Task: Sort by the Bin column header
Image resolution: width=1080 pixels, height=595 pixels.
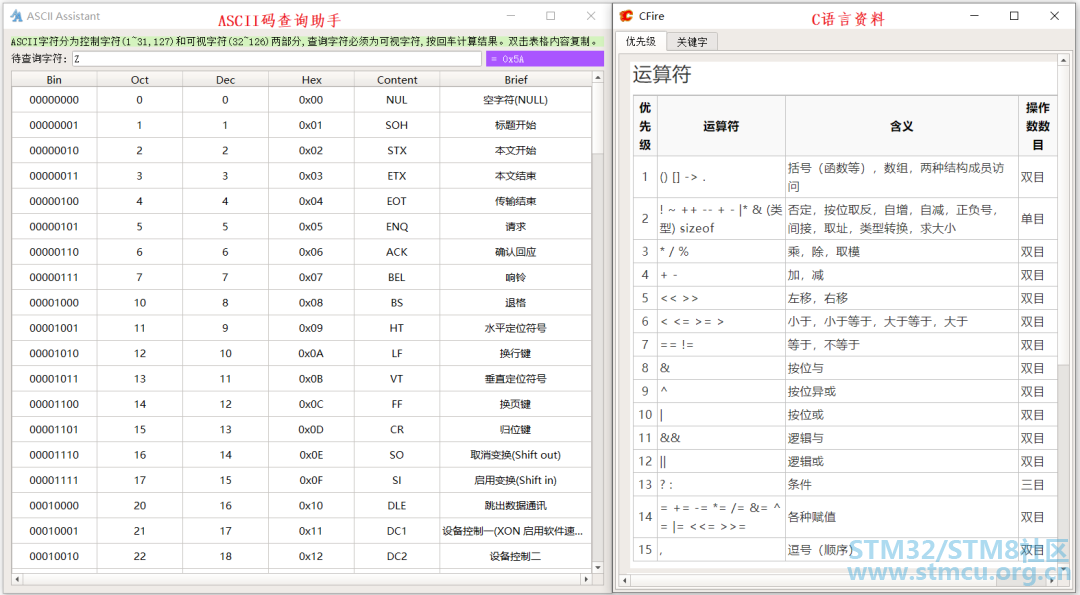Action: [x=54, y=80]
